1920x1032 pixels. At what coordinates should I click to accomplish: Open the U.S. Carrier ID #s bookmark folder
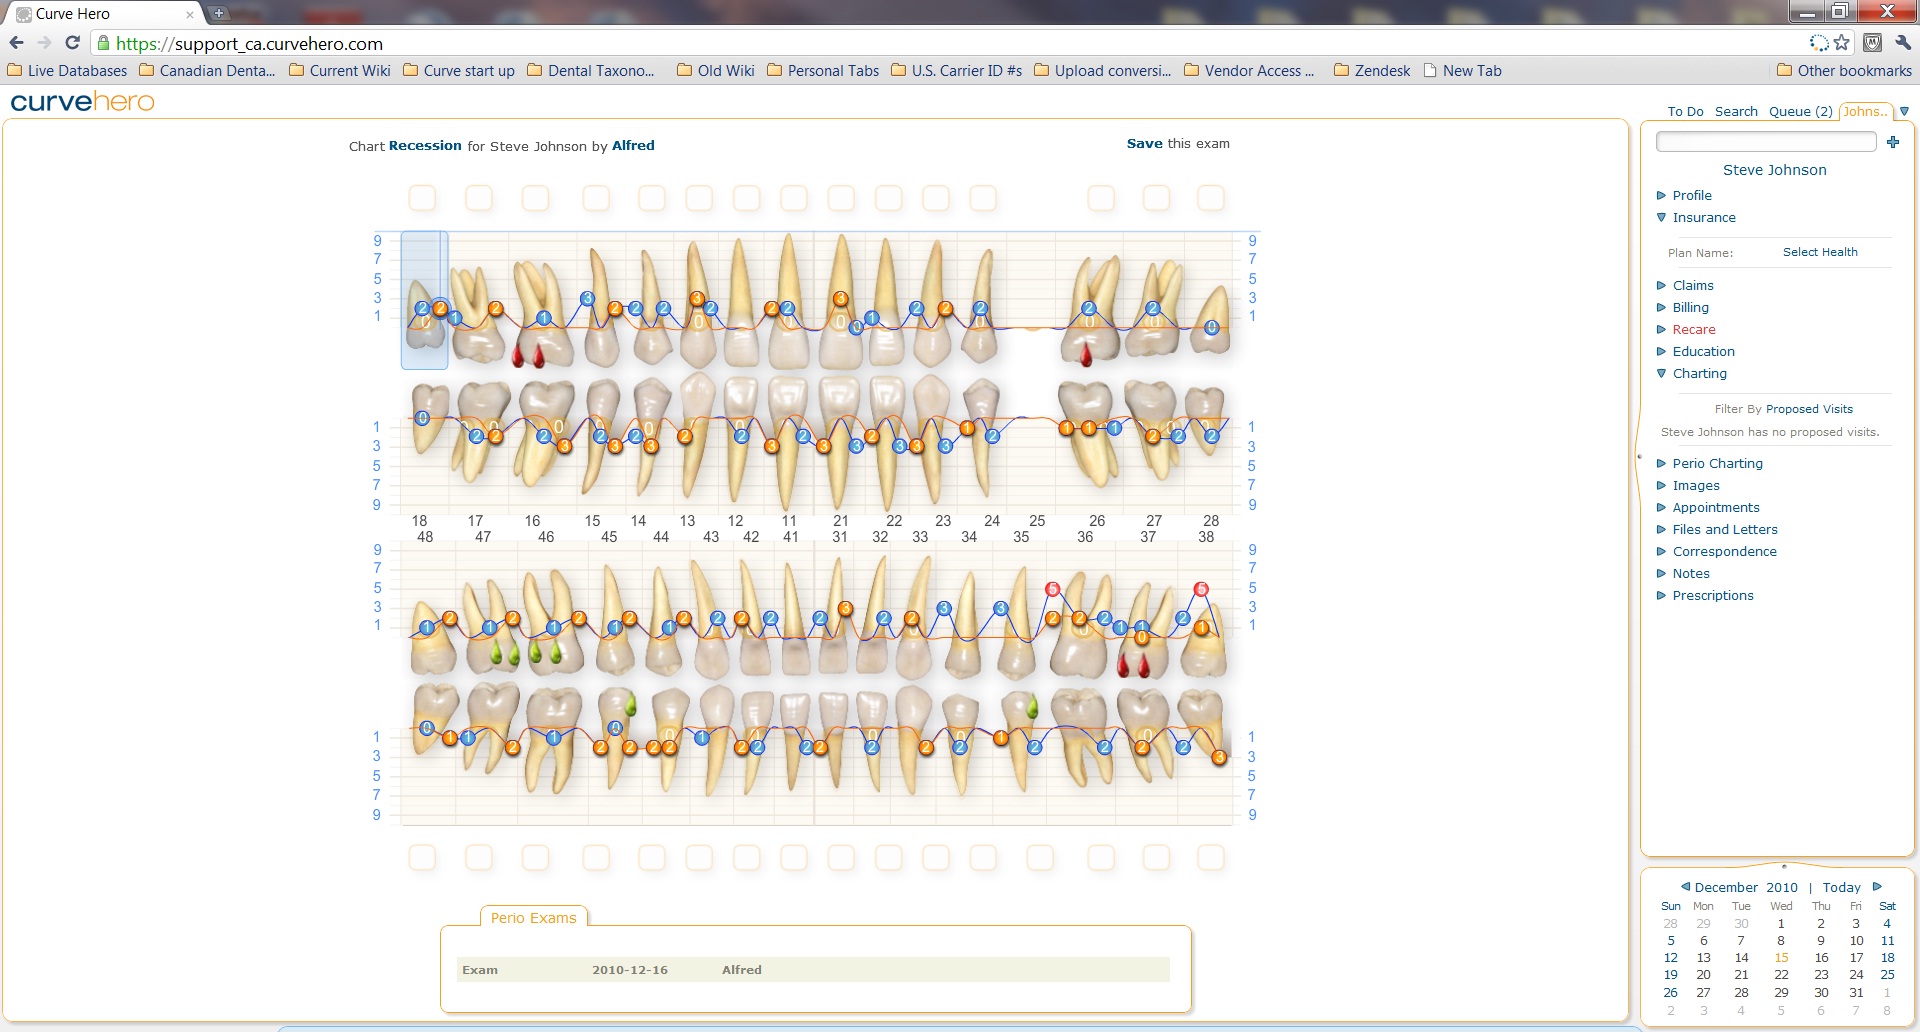click(x=957, y=71)
